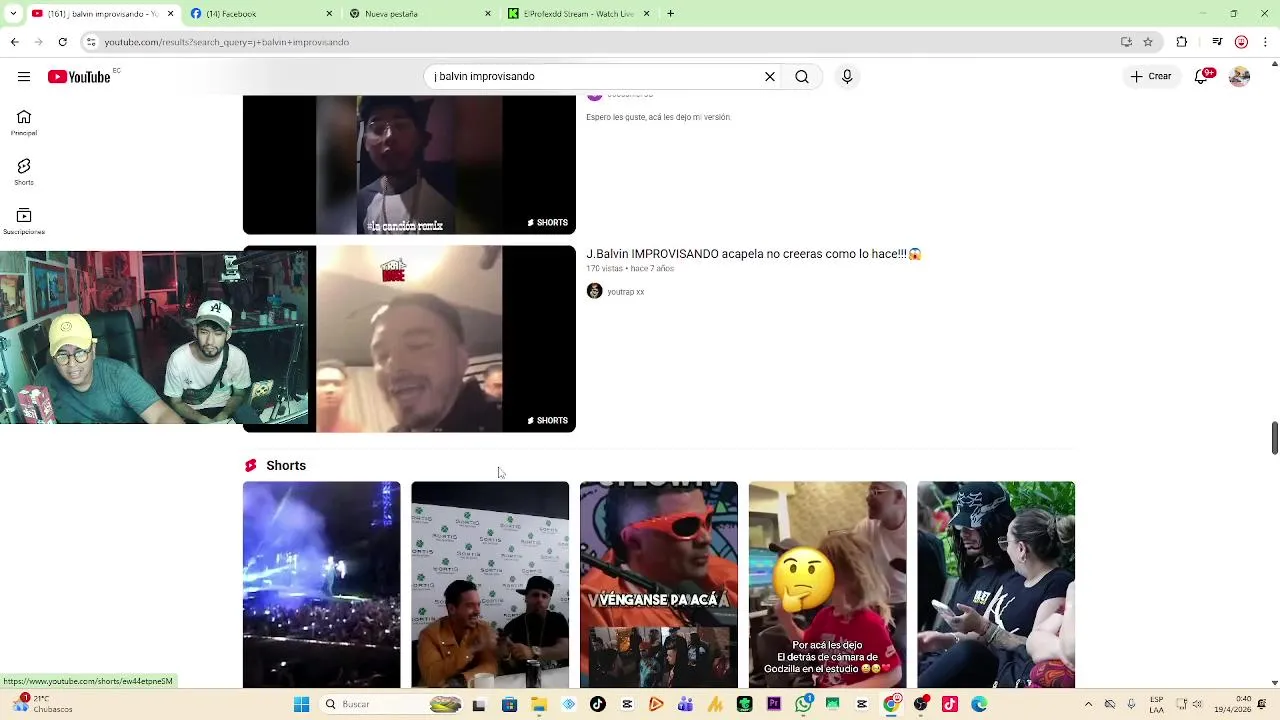This screenshot has height=720, width=1280.
Task: Open the YouTube account avatar menu
Action: tap(1240, 76)
